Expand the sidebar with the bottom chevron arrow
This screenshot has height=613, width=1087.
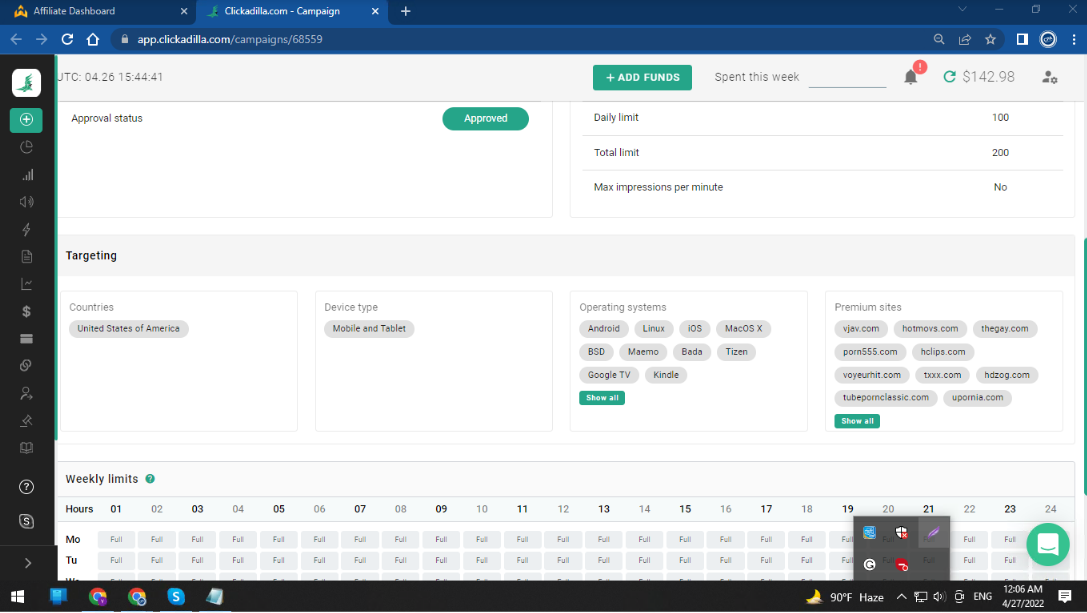27,563
